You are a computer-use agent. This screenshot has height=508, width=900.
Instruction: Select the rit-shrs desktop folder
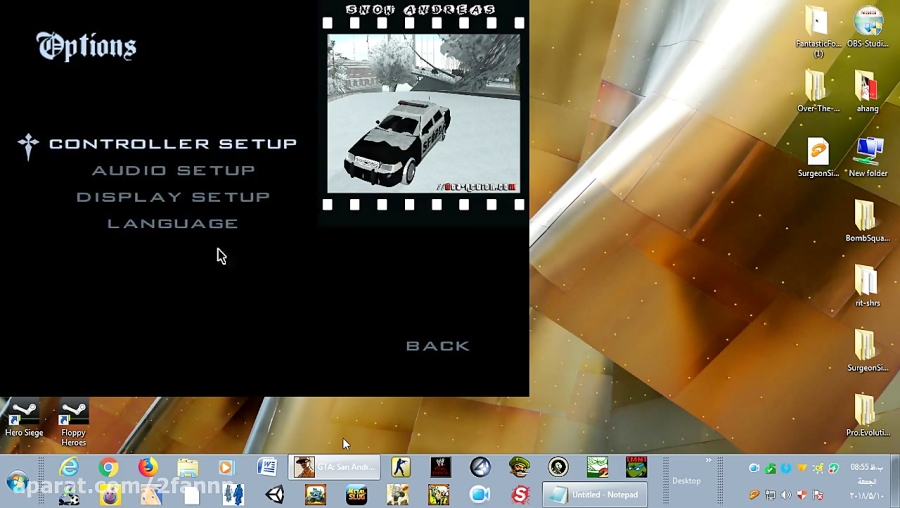pyautogui.click(x=867, y=286)
